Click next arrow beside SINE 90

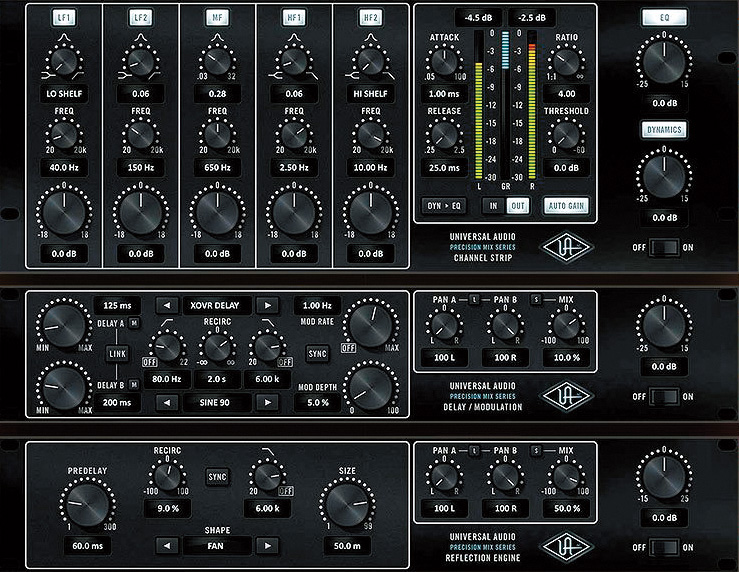[x=268, y=402]
